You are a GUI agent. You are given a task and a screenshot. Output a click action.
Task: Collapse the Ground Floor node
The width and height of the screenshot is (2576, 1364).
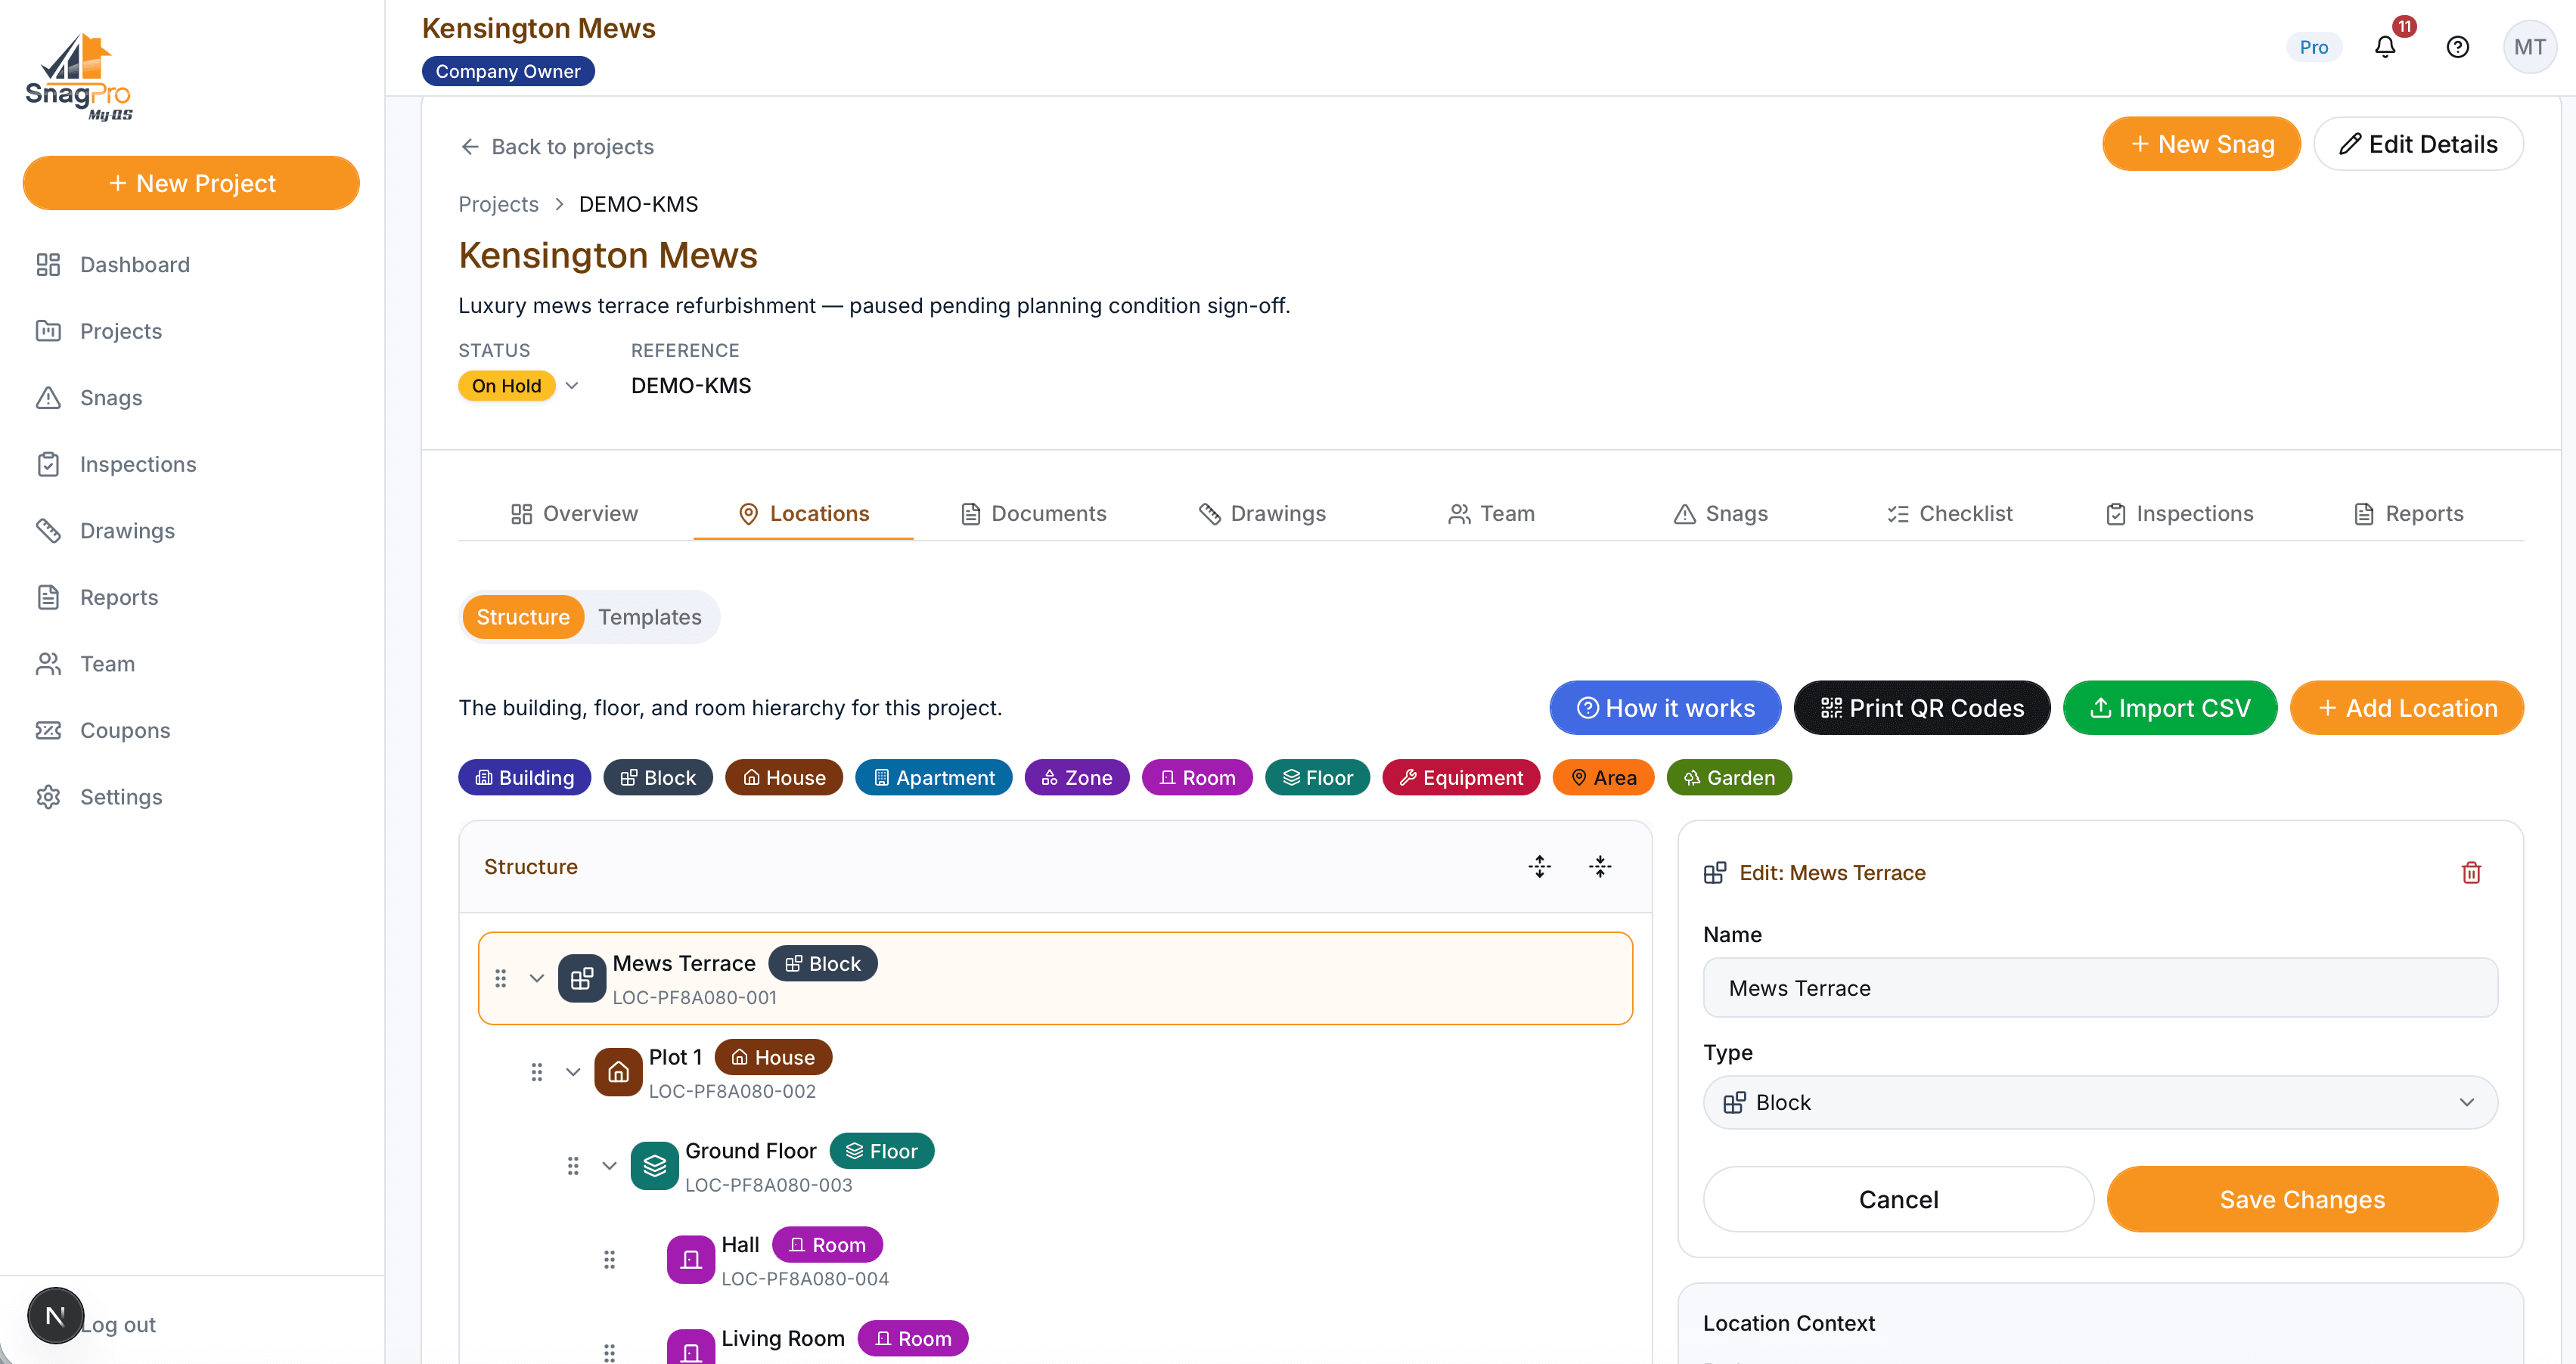point(609,1166)
